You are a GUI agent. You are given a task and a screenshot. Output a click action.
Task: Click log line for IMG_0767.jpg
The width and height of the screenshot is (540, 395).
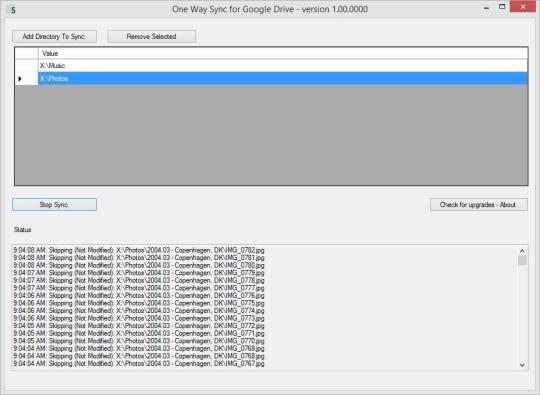[x=139, y=364]
